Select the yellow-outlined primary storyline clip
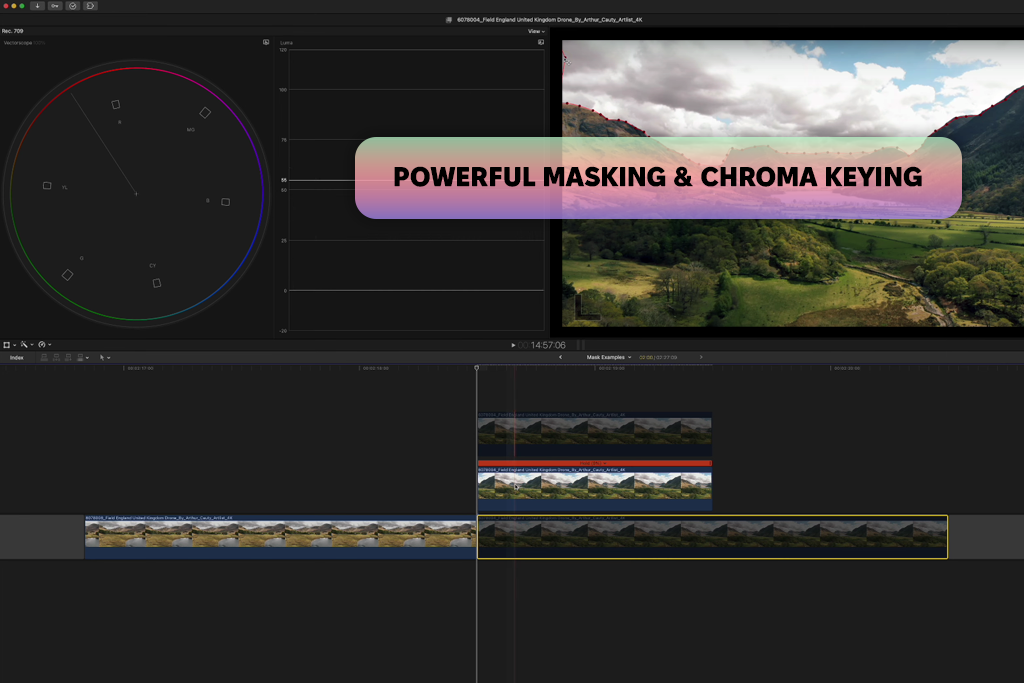 [712, 537]
